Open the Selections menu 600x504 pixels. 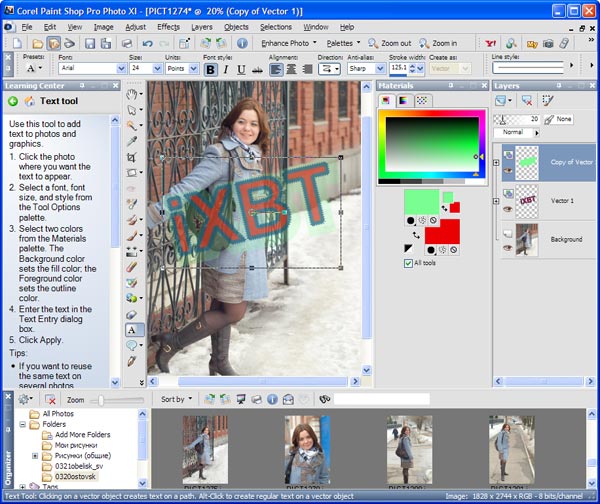(276, 26)
